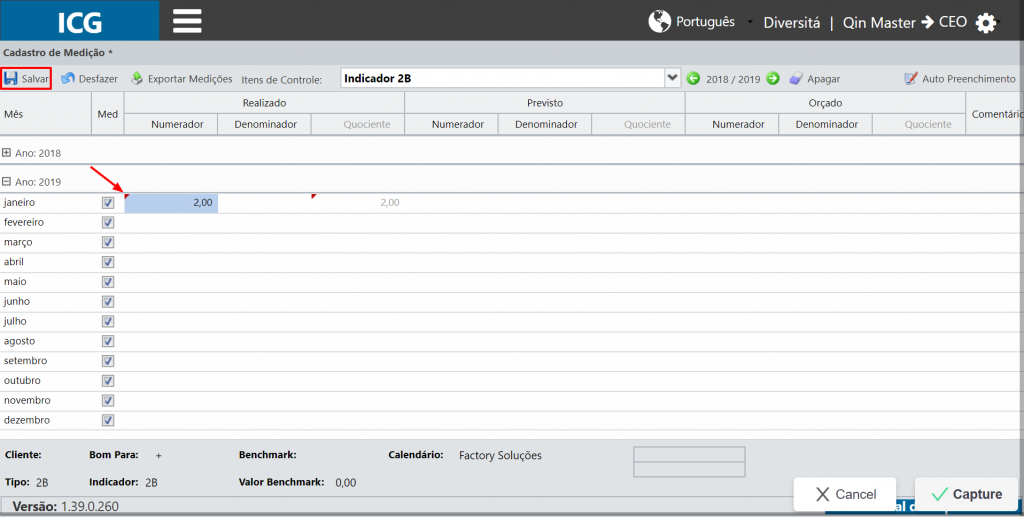Click the Previsto group header
This screenshot has height=517, width=1024.
[545, 103]
